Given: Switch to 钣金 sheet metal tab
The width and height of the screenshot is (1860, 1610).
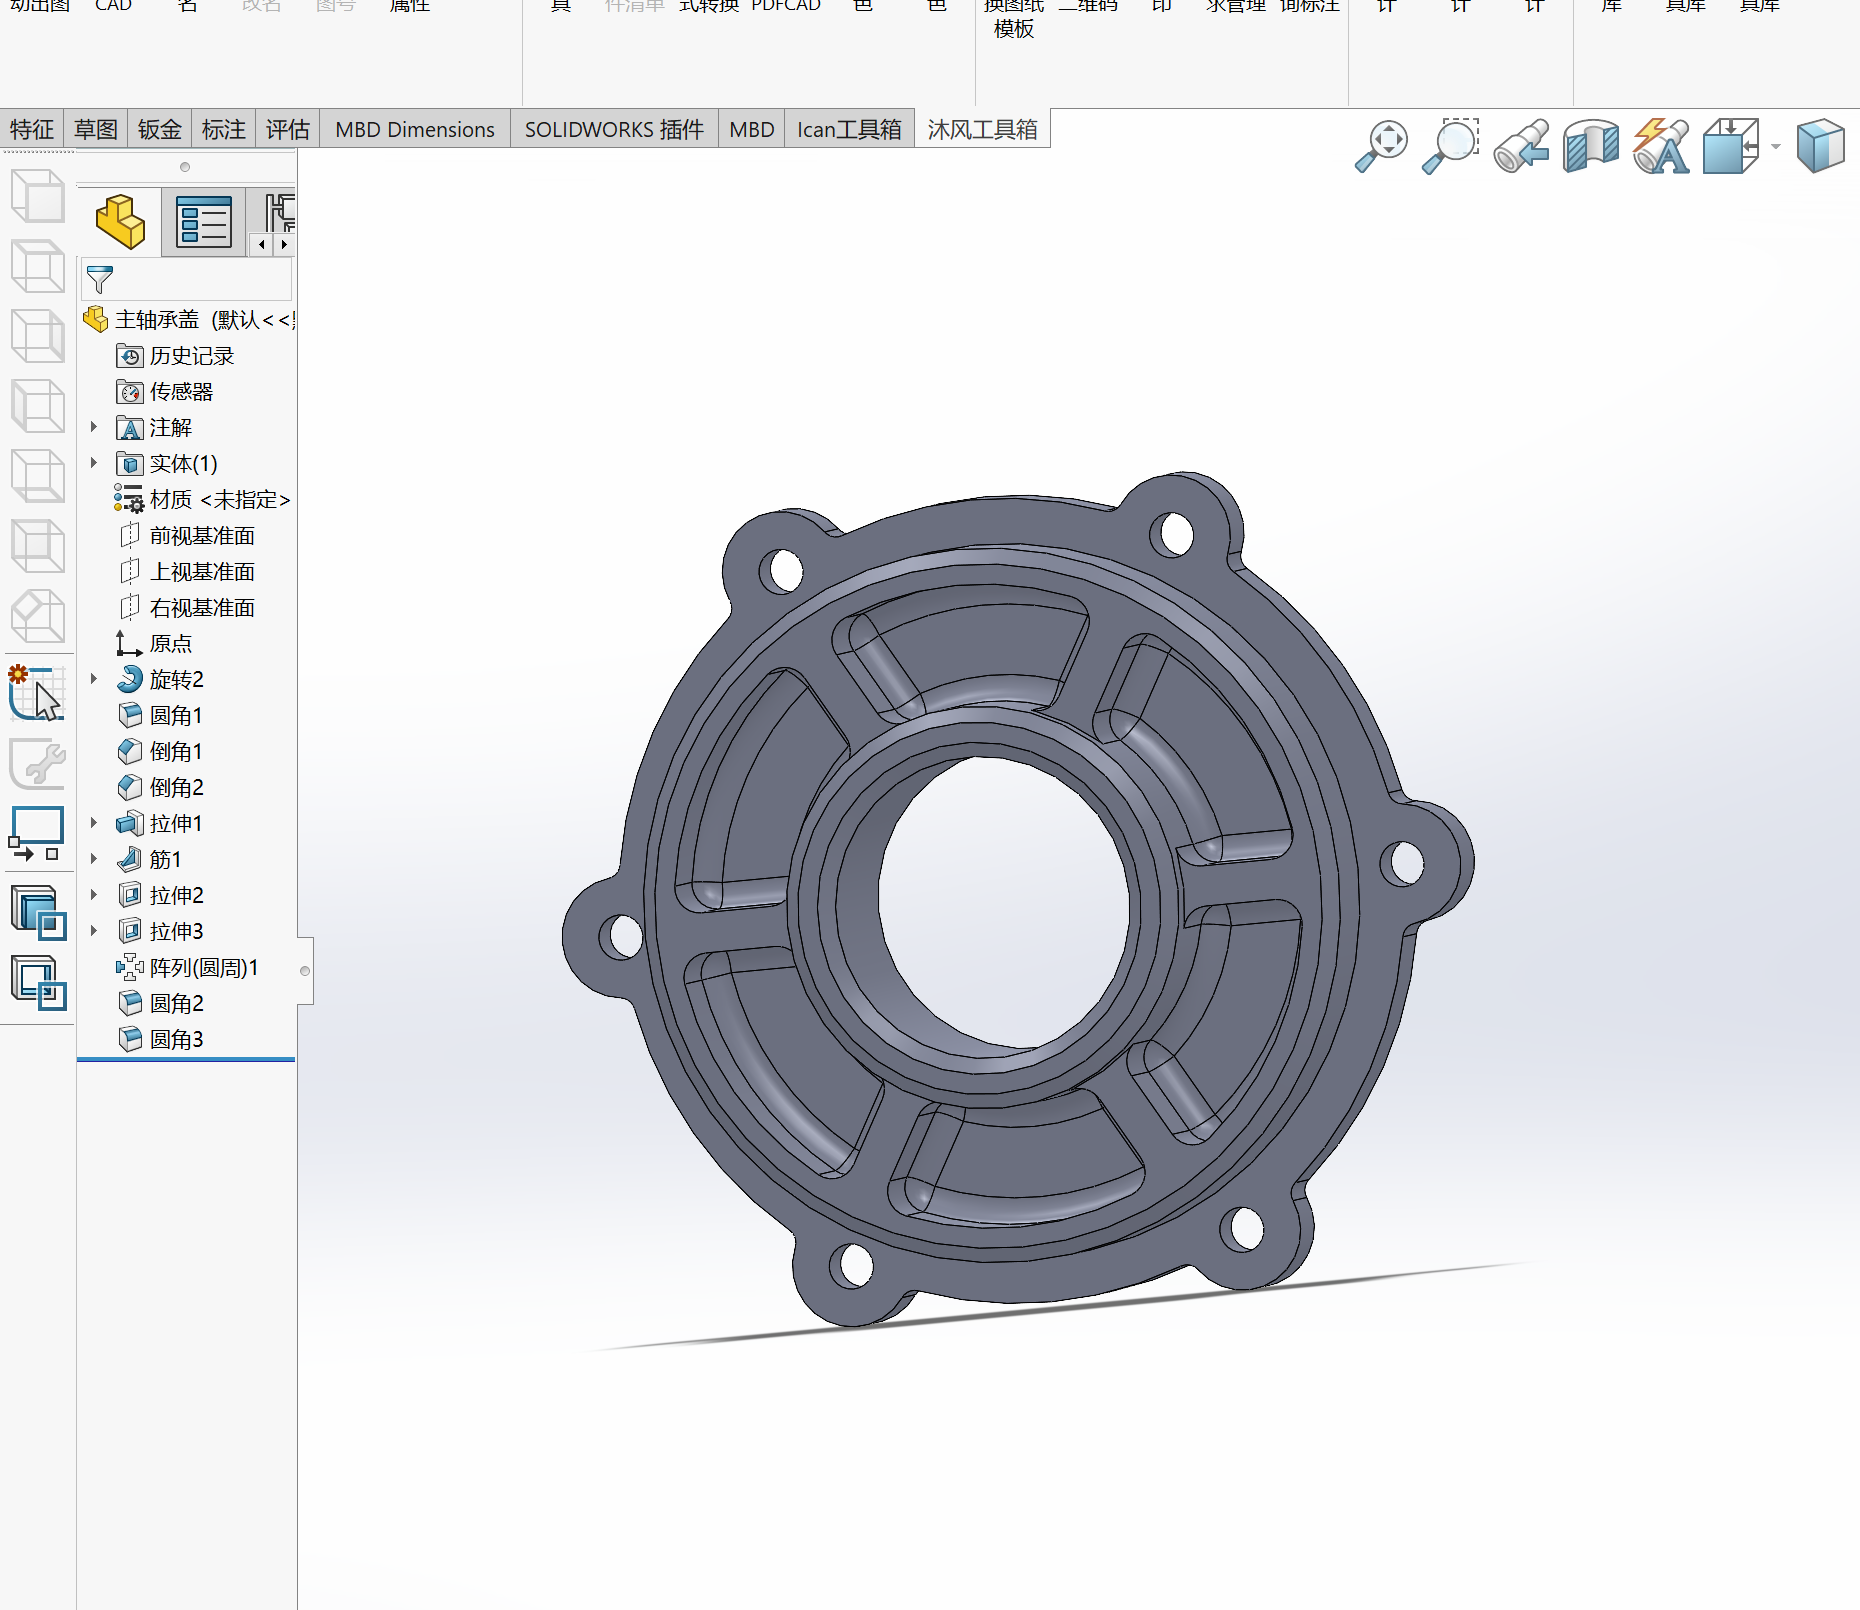Looking at the screenshot, I should click(160, 129).
